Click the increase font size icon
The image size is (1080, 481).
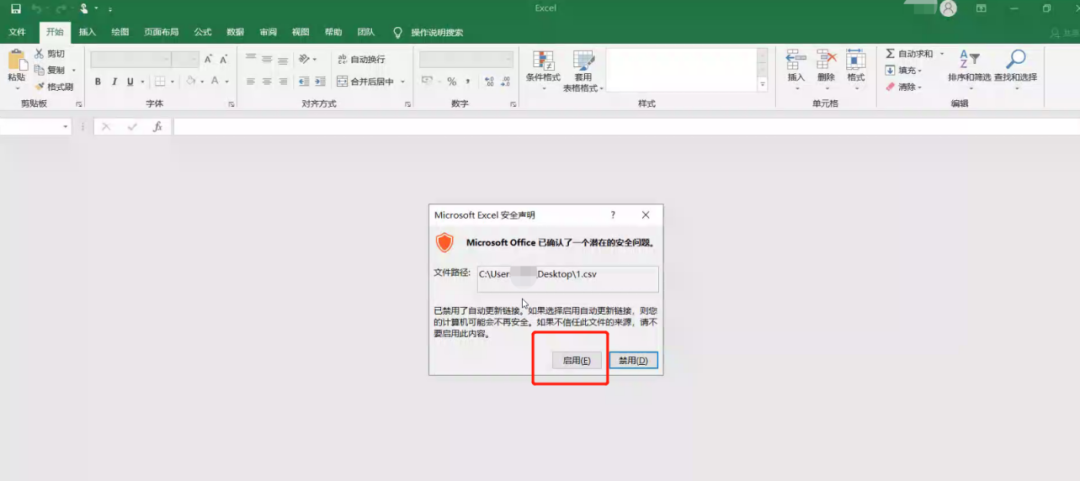(208, 59)
